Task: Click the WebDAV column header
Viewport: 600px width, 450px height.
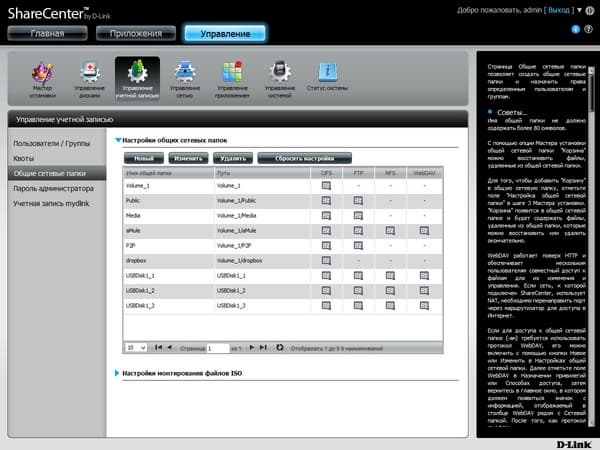Action: coord(424,173)
